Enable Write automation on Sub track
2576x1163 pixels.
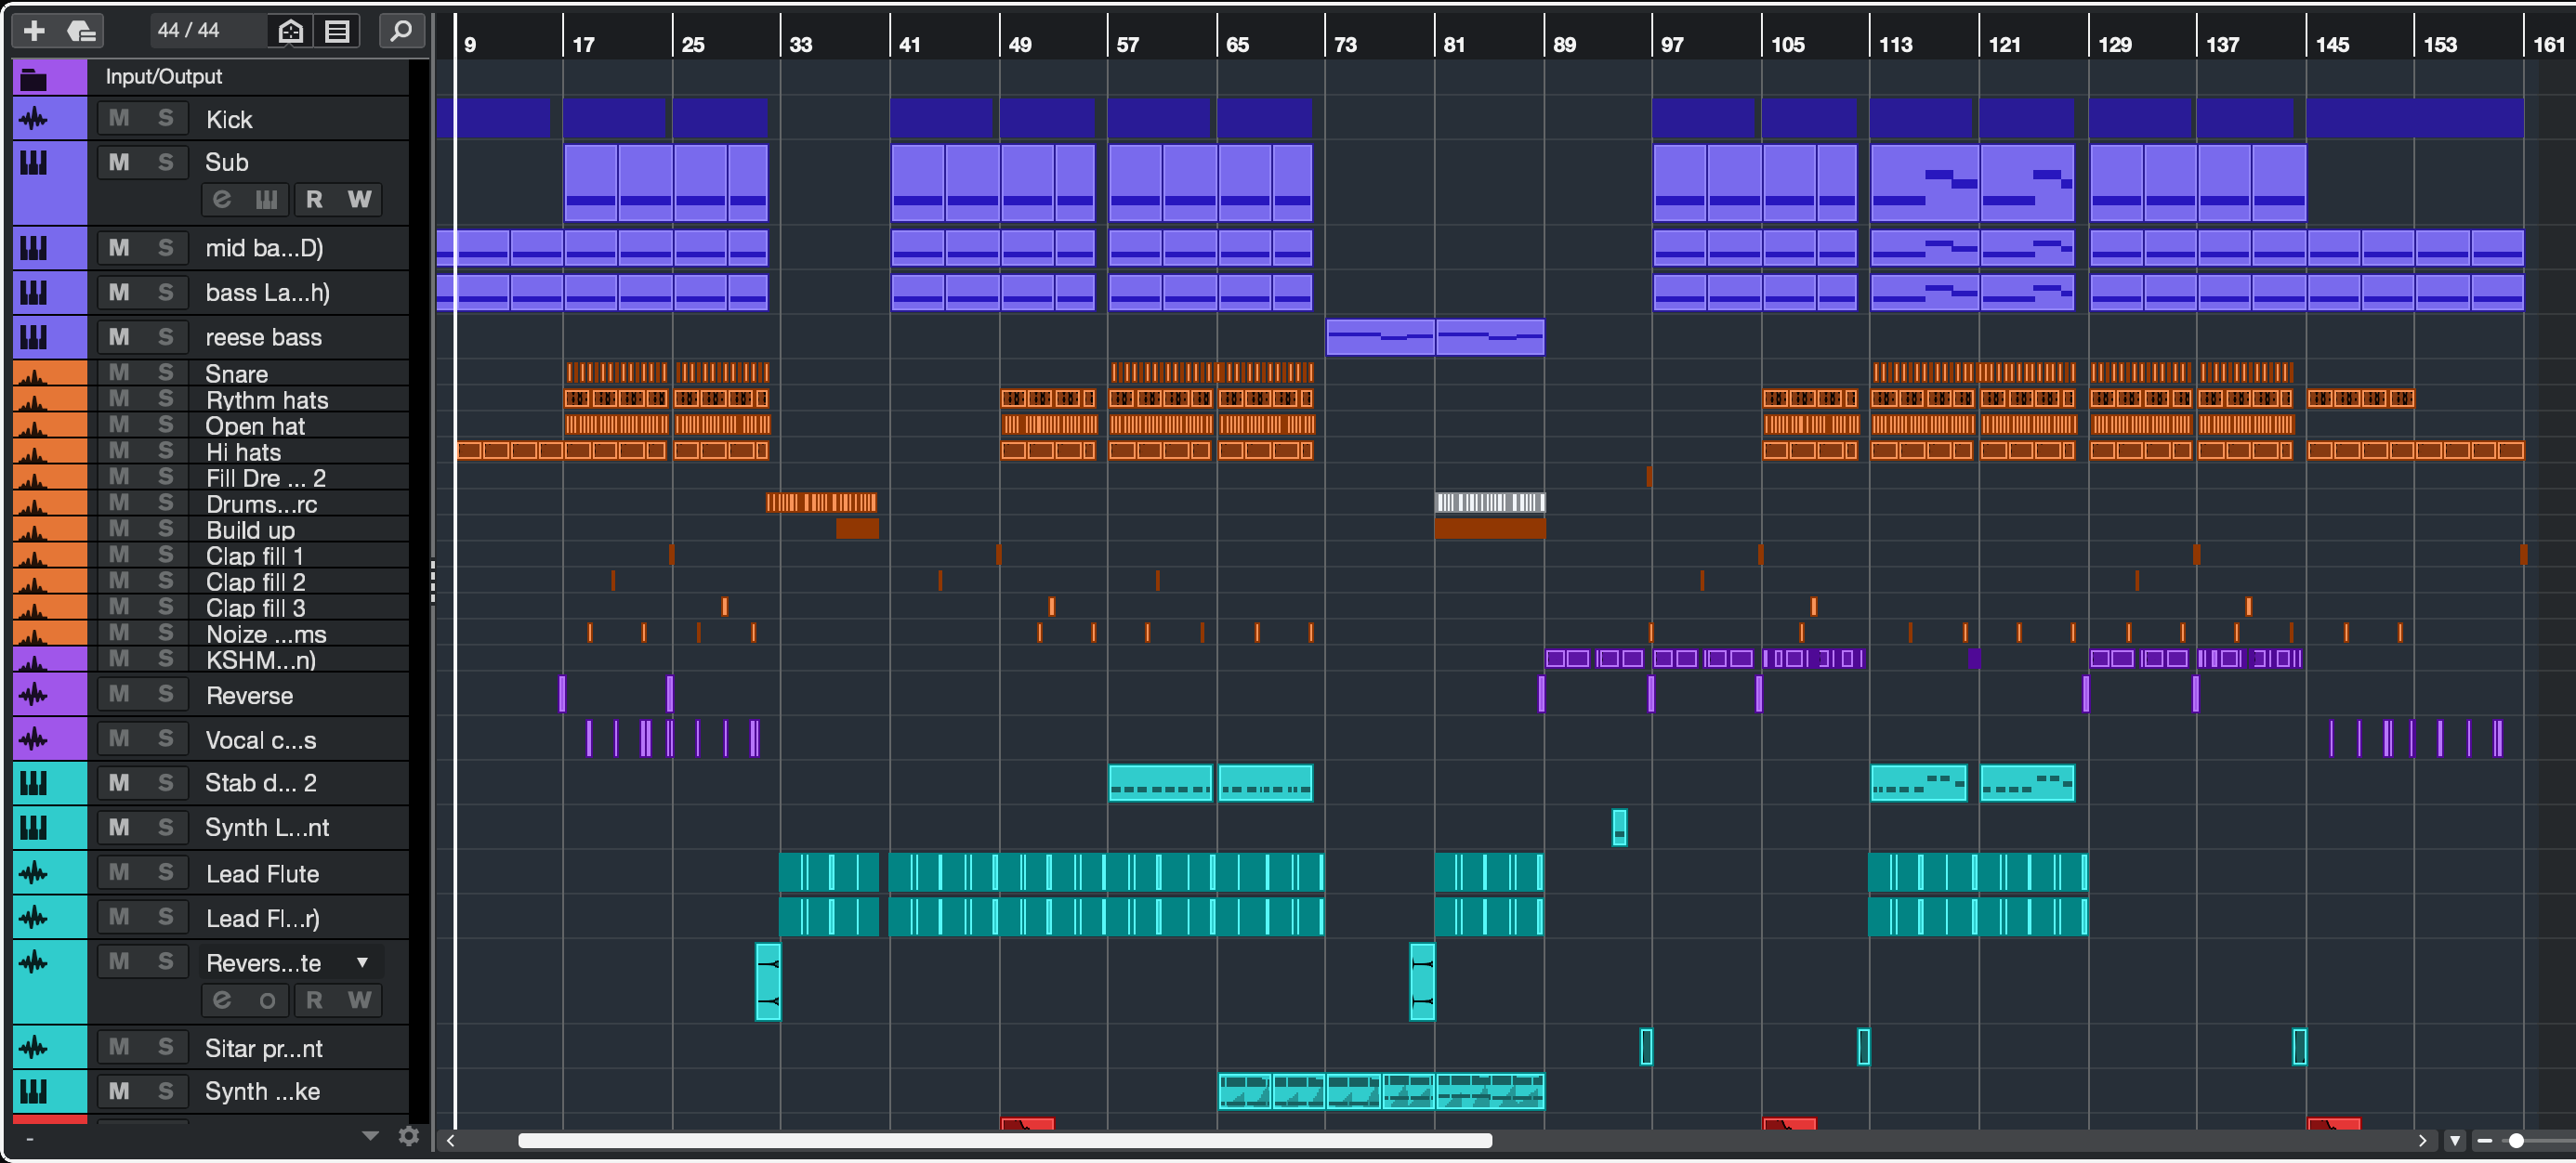[x=360, y=199]
